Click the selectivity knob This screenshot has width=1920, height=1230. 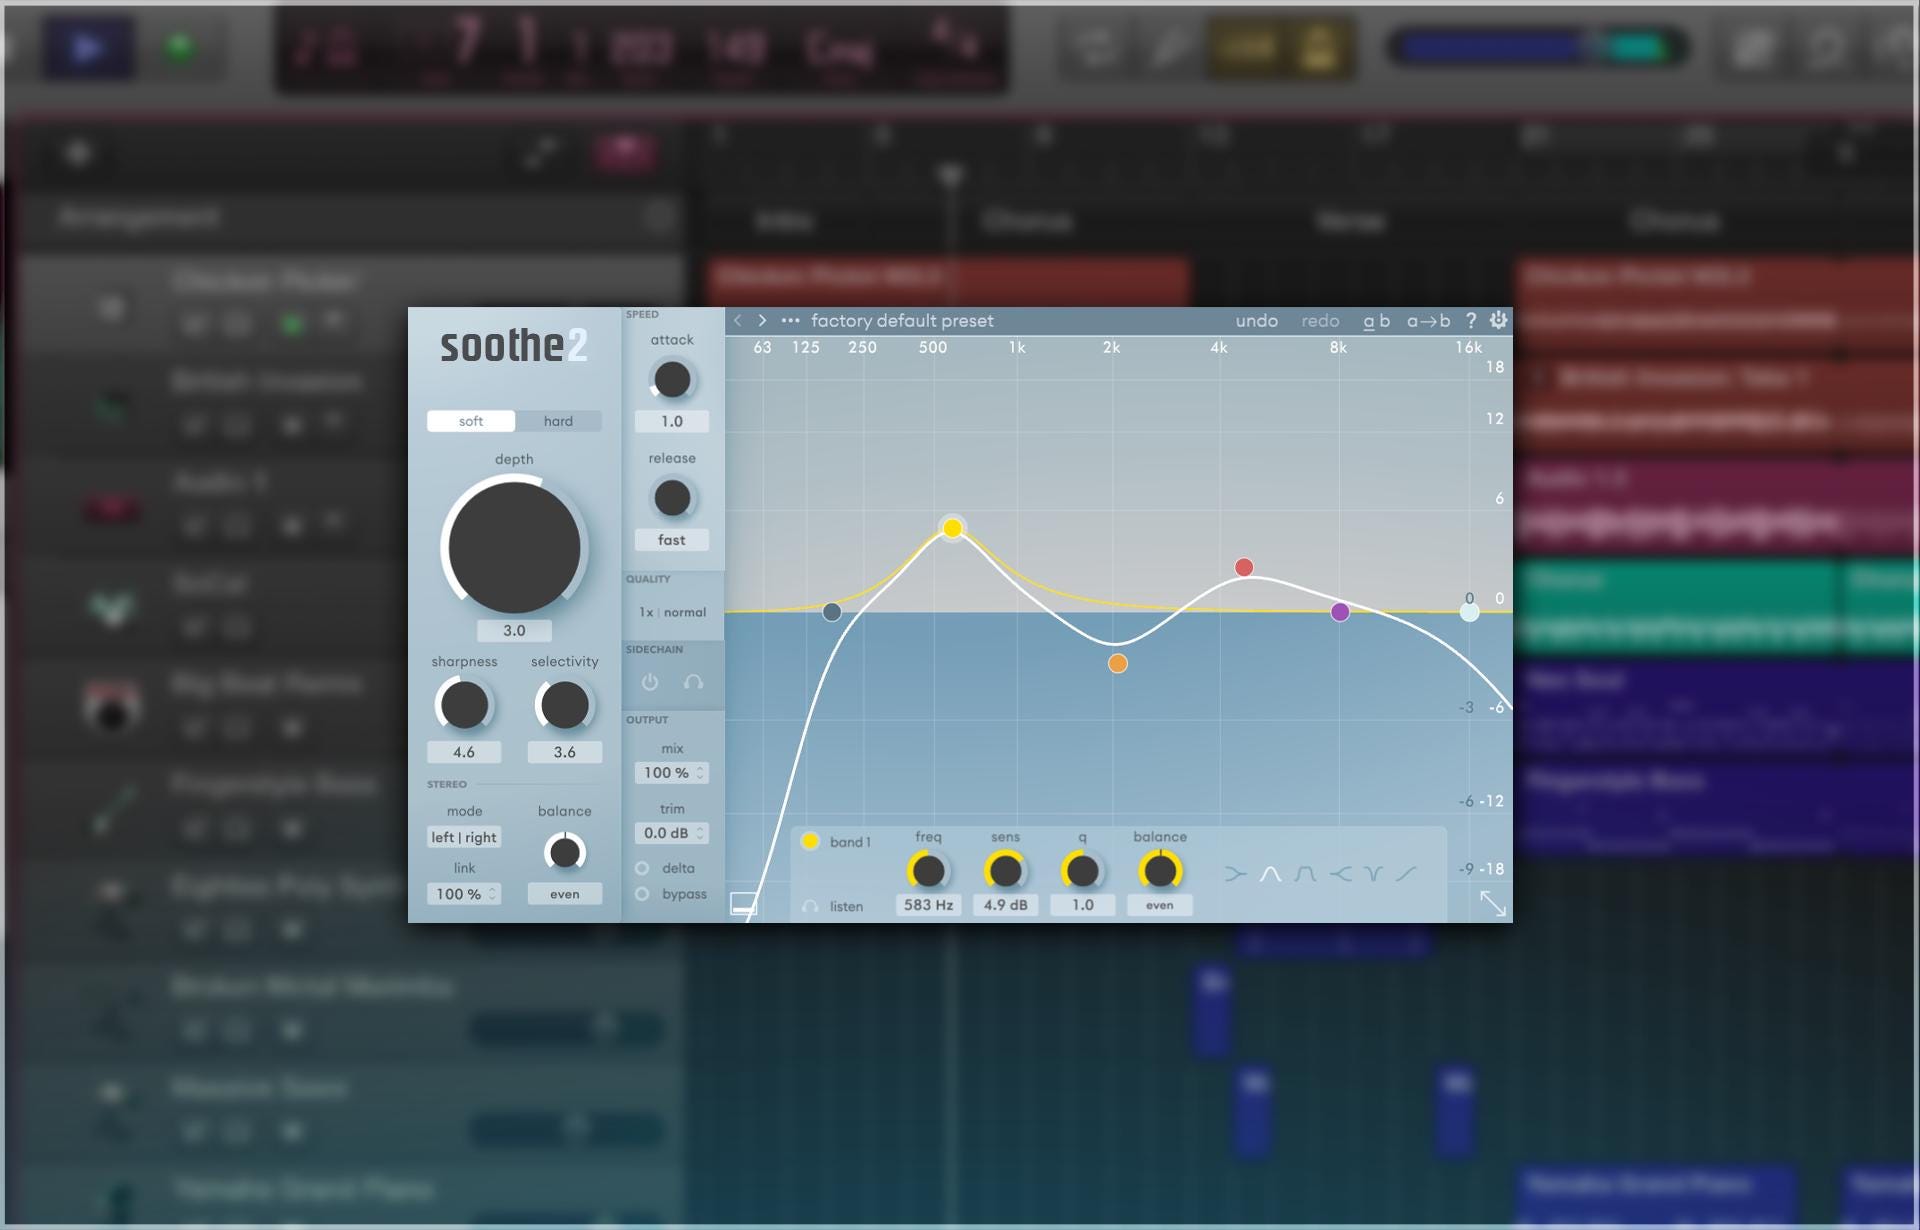click(x=564, y=705)
